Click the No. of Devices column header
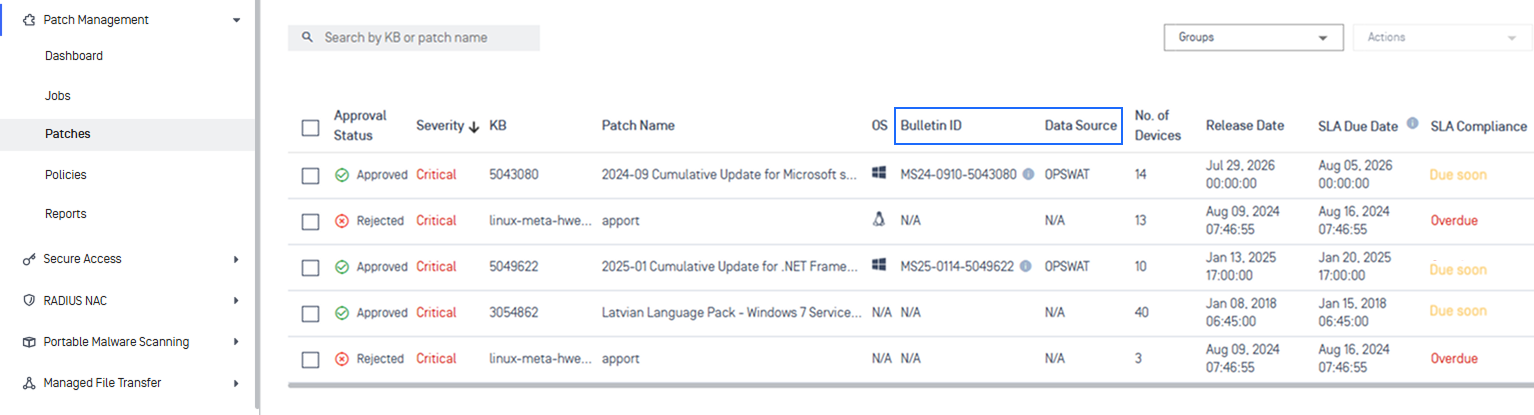Screen dimensions: 1534x415 [x=1158, y=126]
